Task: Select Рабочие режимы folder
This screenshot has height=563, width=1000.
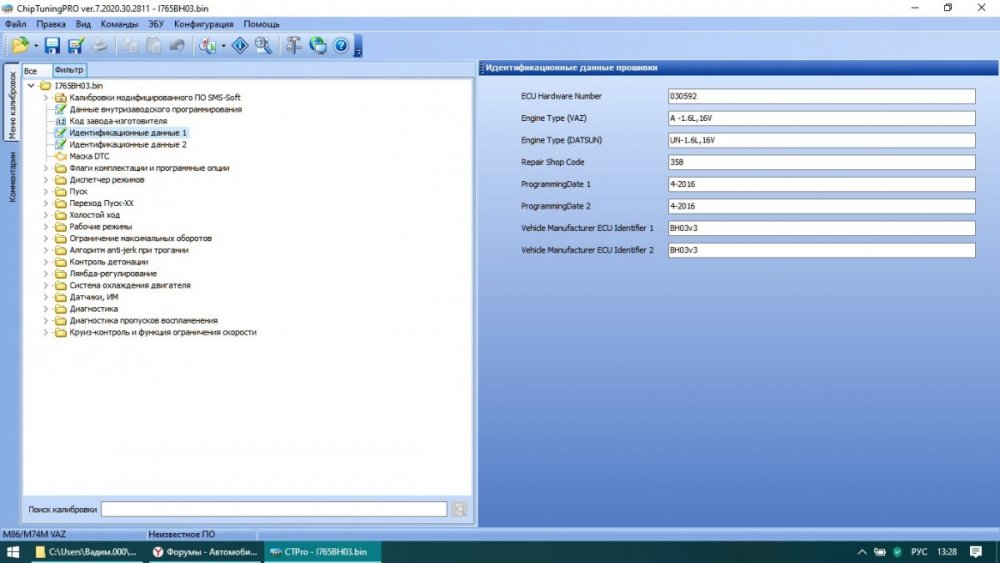Action: [x=101, y=227]
